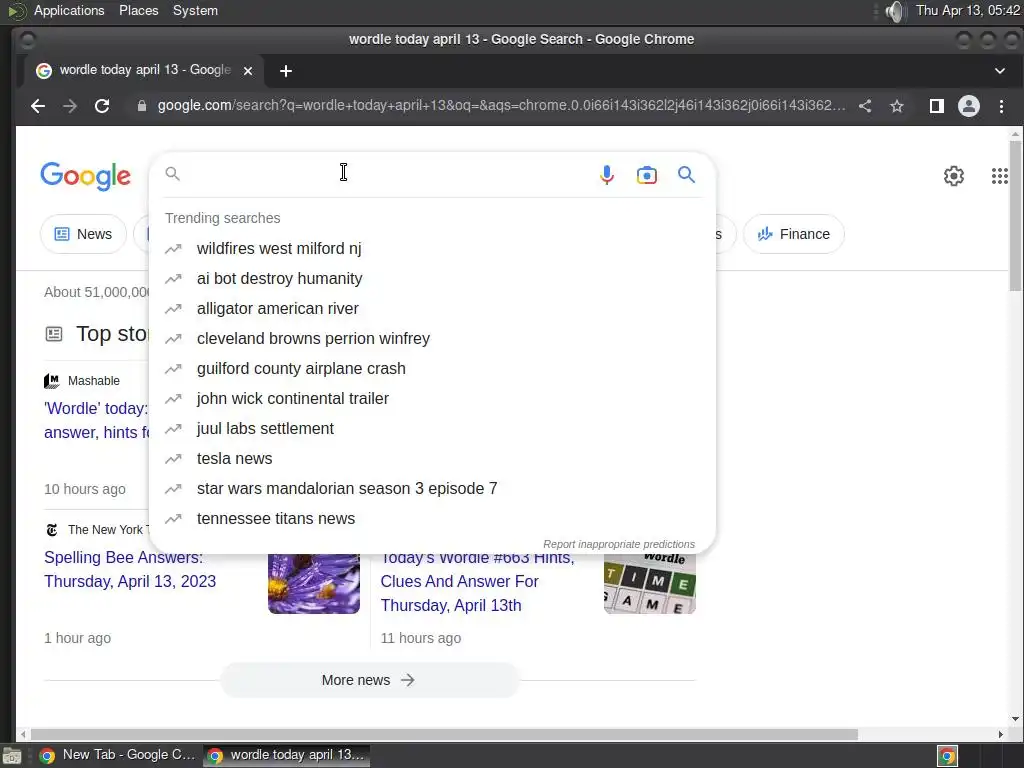Viewport: 1024px width, 768px height.
Task: Select suggestion cleveland browns perrion winfrey
Action: coord(432,339)
